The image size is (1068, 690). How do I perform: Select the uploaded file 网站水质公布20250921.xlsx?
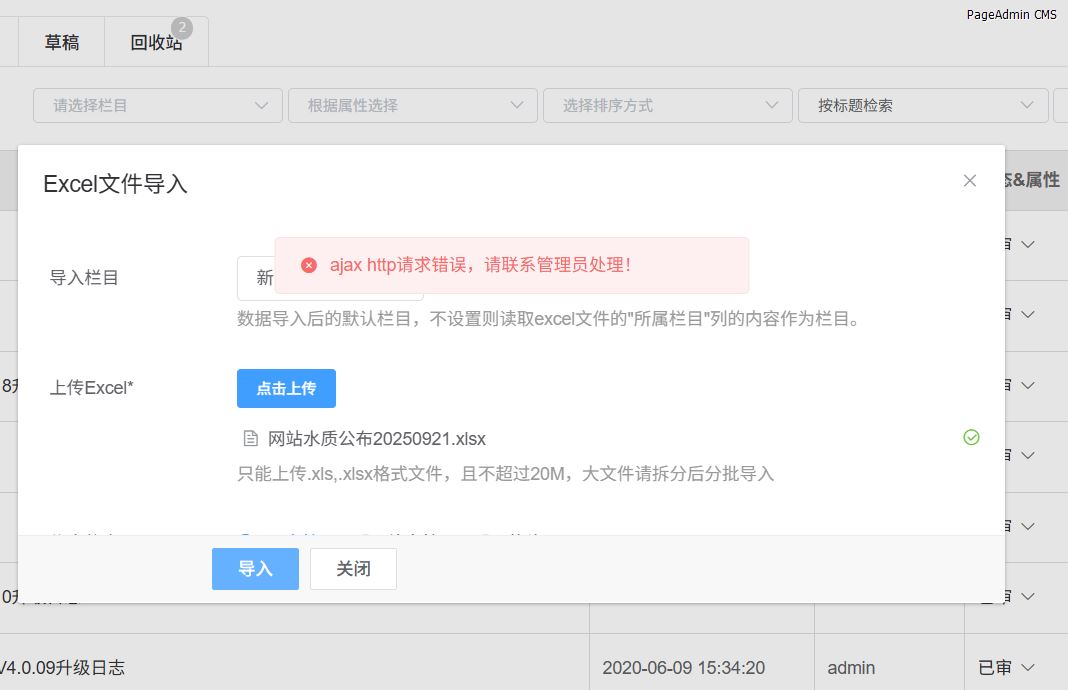coord(377,439)
